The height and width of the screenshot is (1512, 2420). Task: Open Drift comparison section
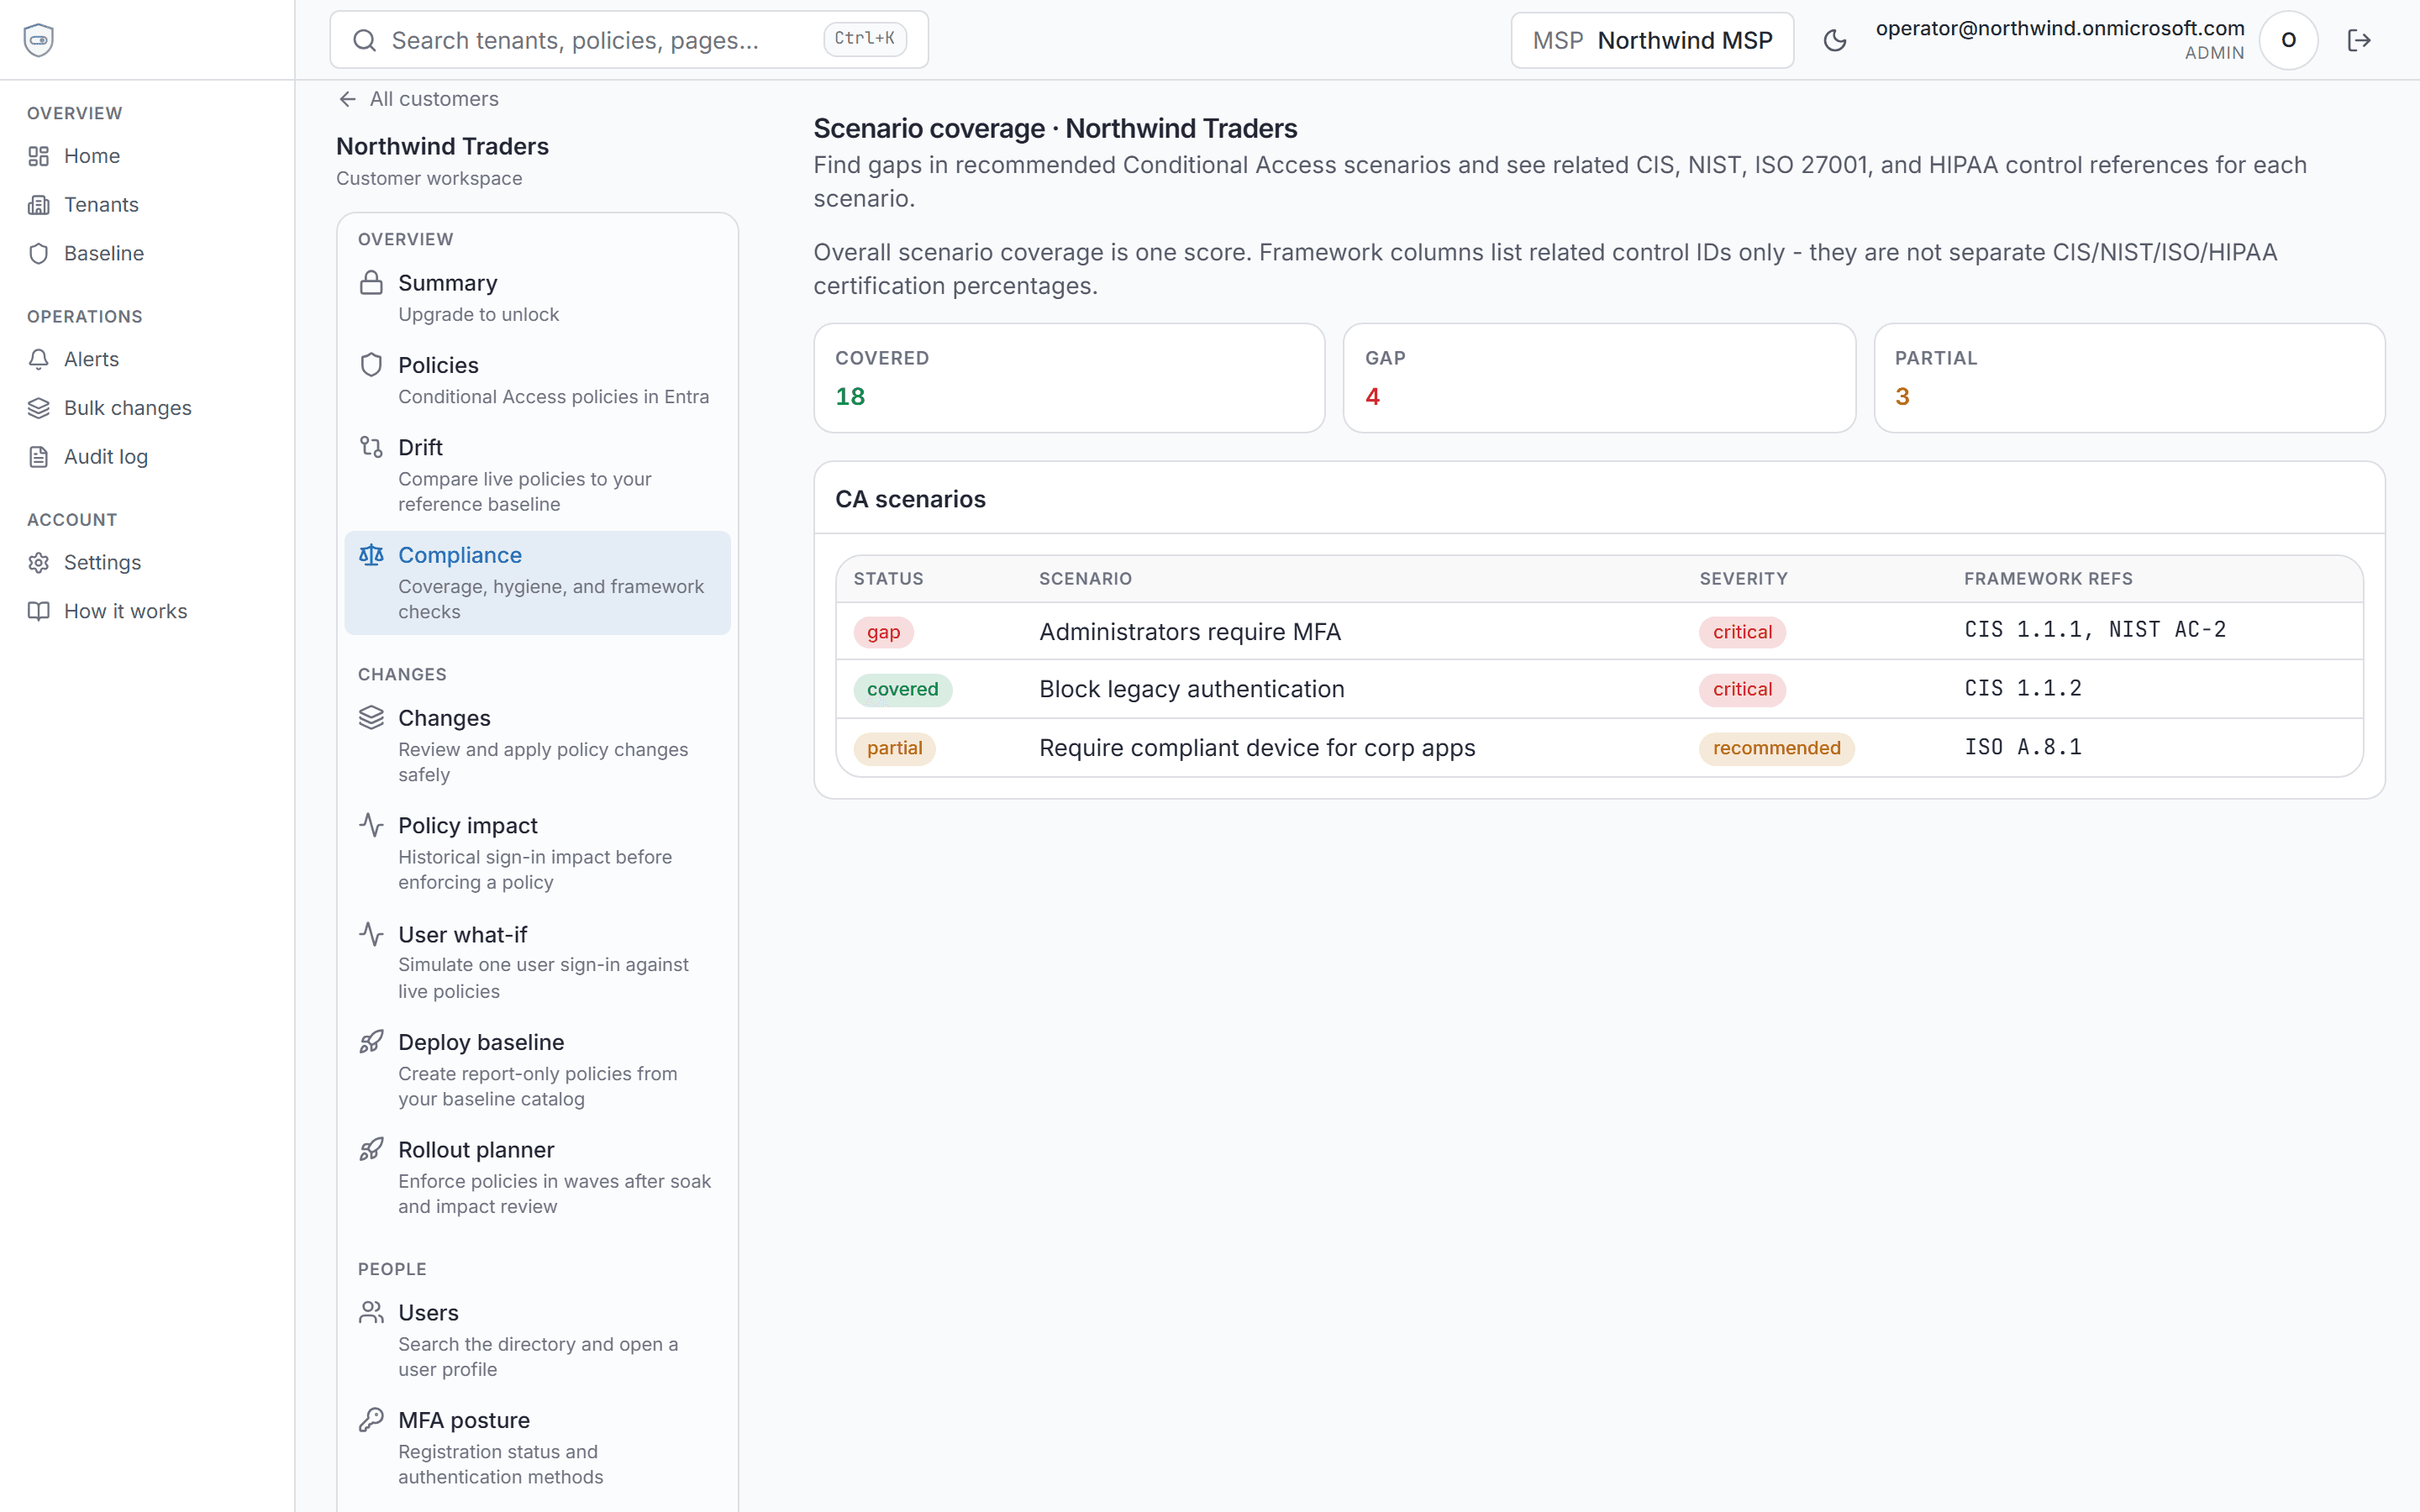click(537, 475)
